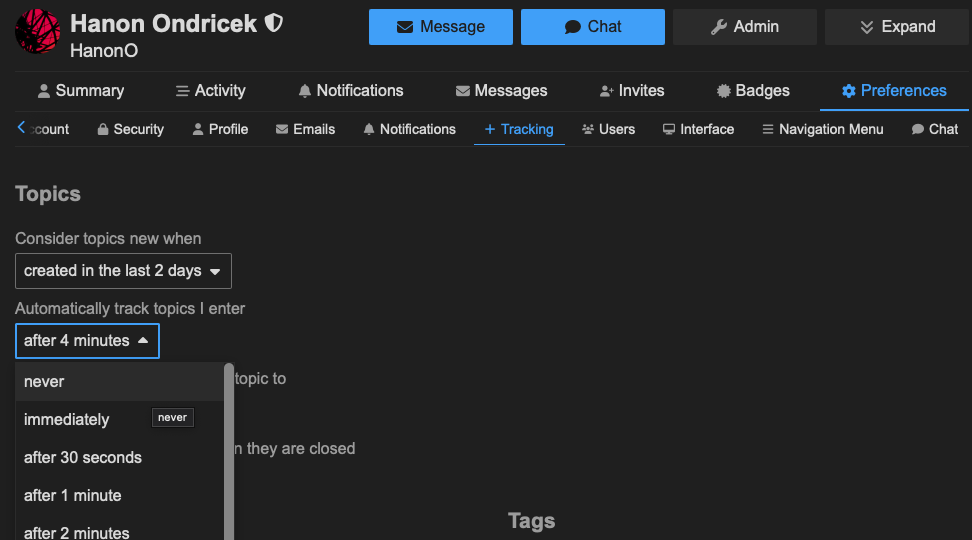This screenshot has width=972, height=540.
Task: Click the moderator shield icon beside username
Action: (273, 24)
